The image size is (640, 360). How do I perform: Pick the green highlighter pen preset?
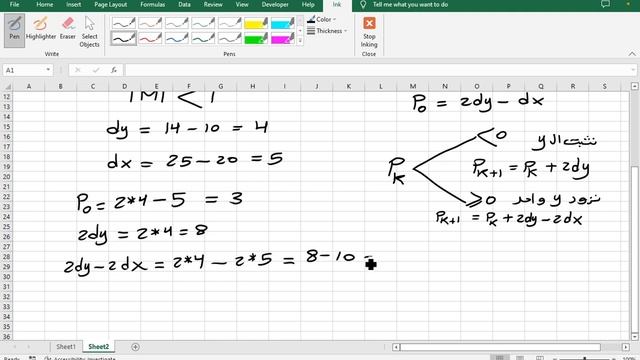[256, 38]
